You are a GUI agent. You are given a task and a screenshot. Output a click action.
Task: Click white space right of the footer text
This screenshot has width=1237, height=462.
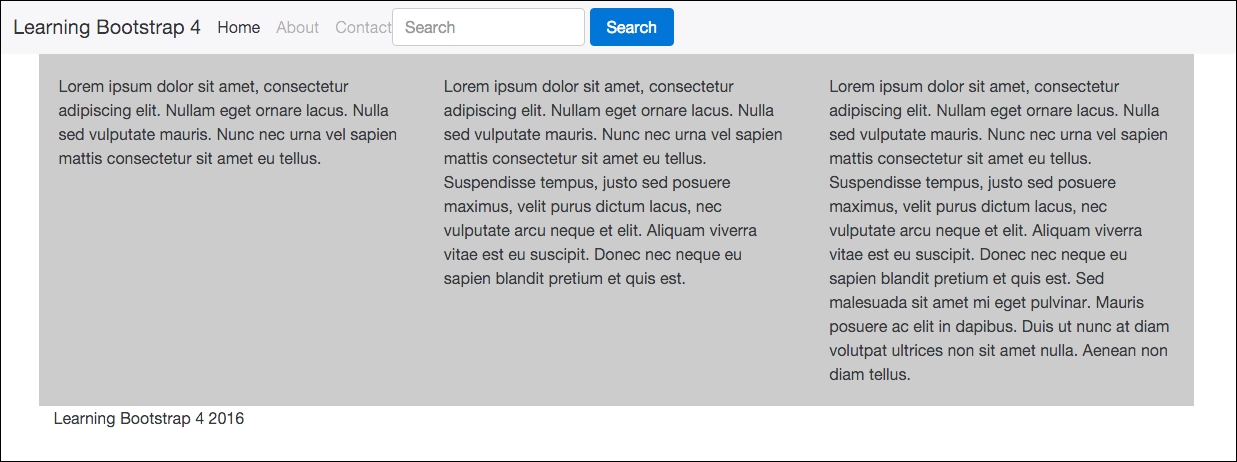[x=700, y=418]
